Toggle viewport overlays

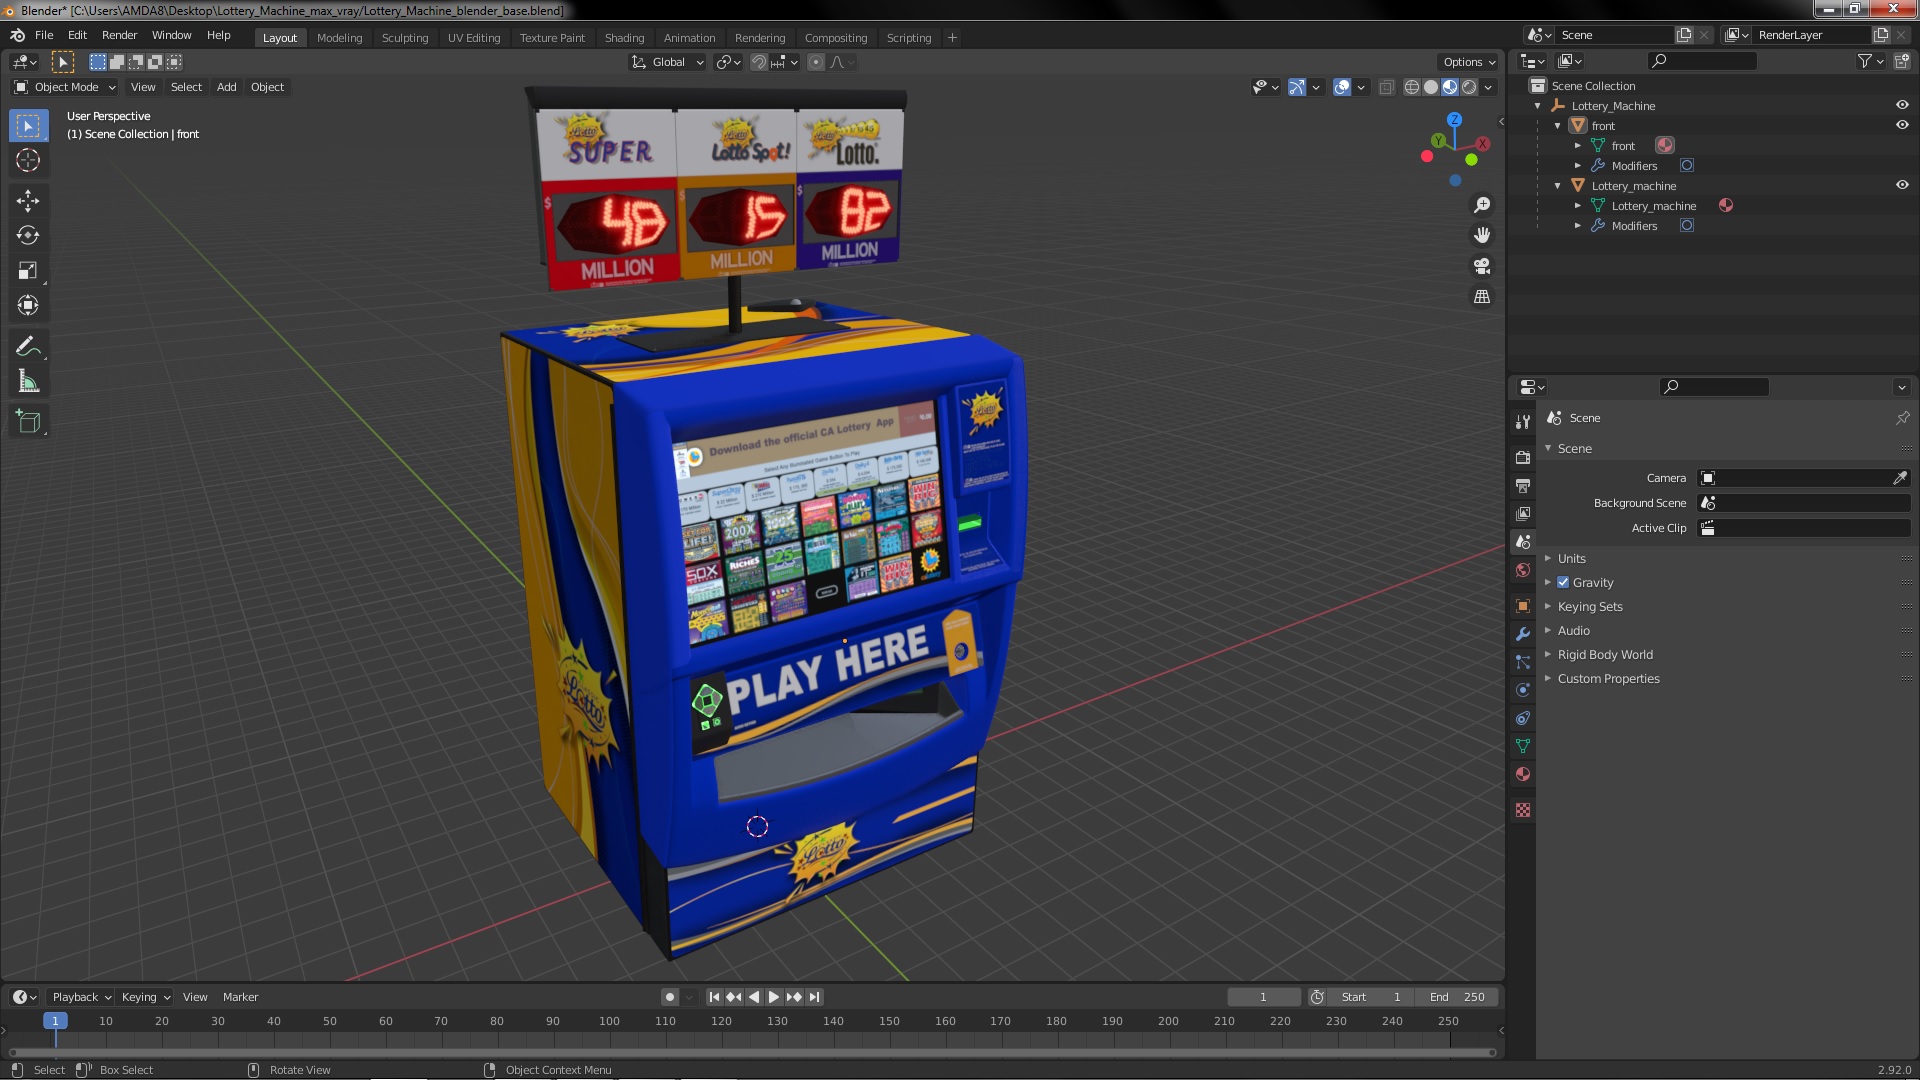pos(1342,87)
